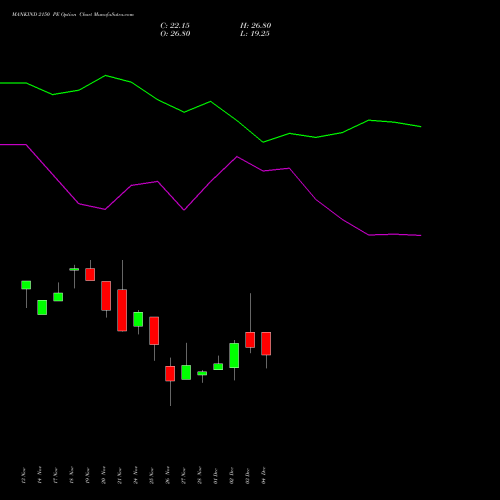Image resolution: width=500 pixels, height=500 pixels.
Task: Click the green candlestick for 27 Nov
Action: click(186, 372)
